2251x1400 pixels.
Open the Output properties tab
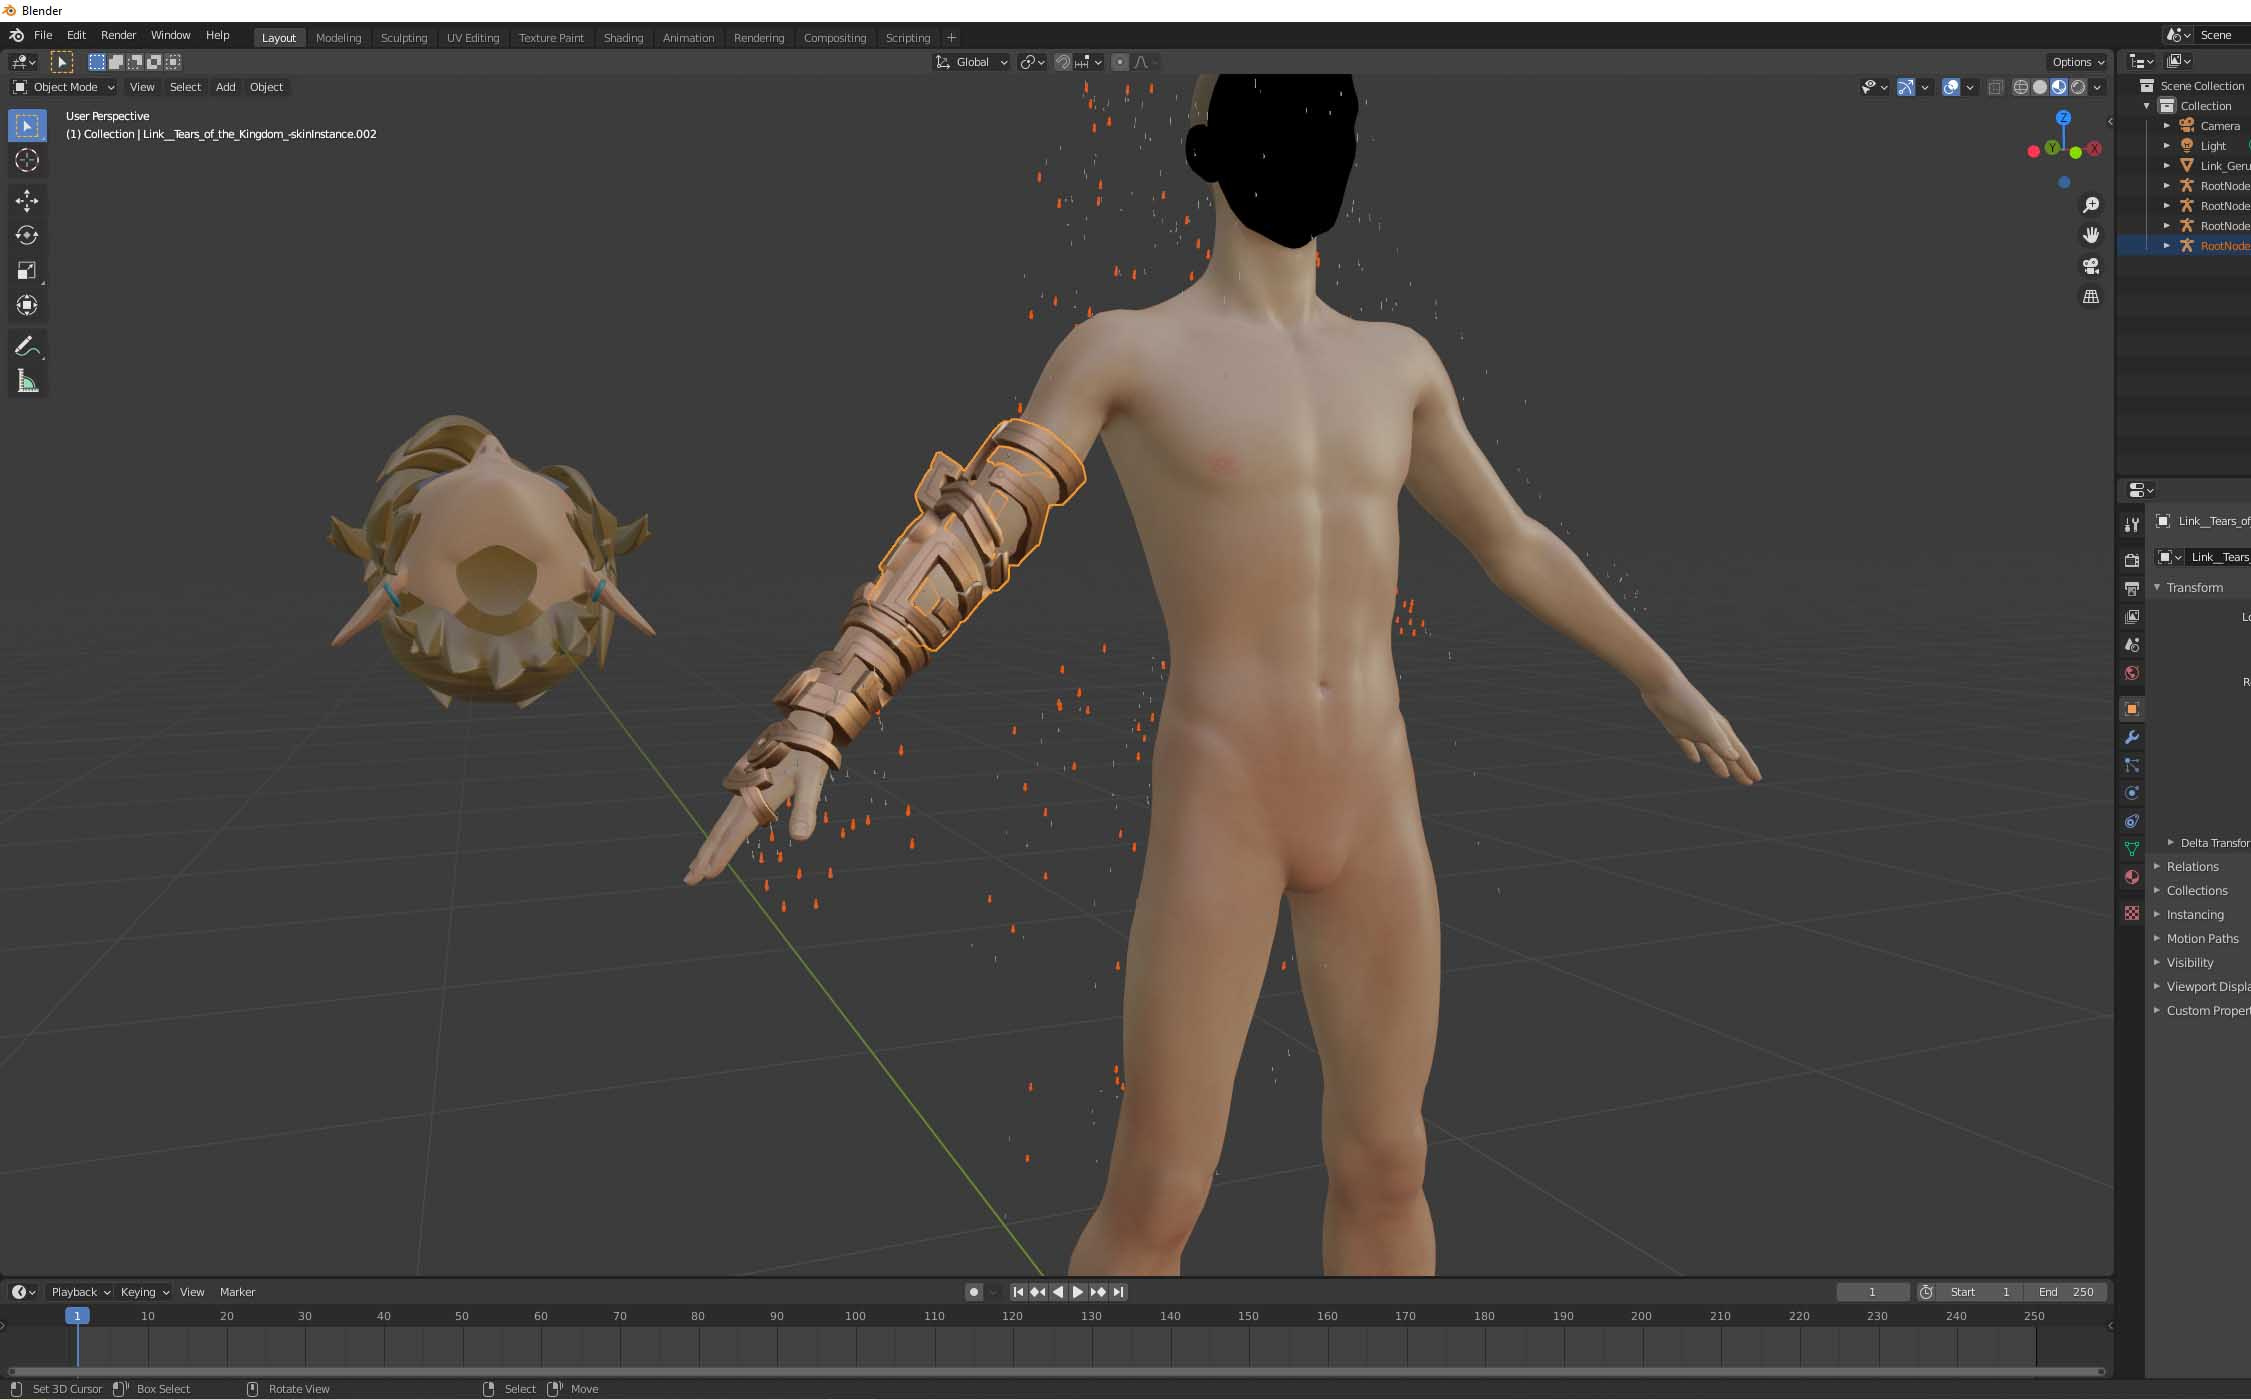(2132, 588)
